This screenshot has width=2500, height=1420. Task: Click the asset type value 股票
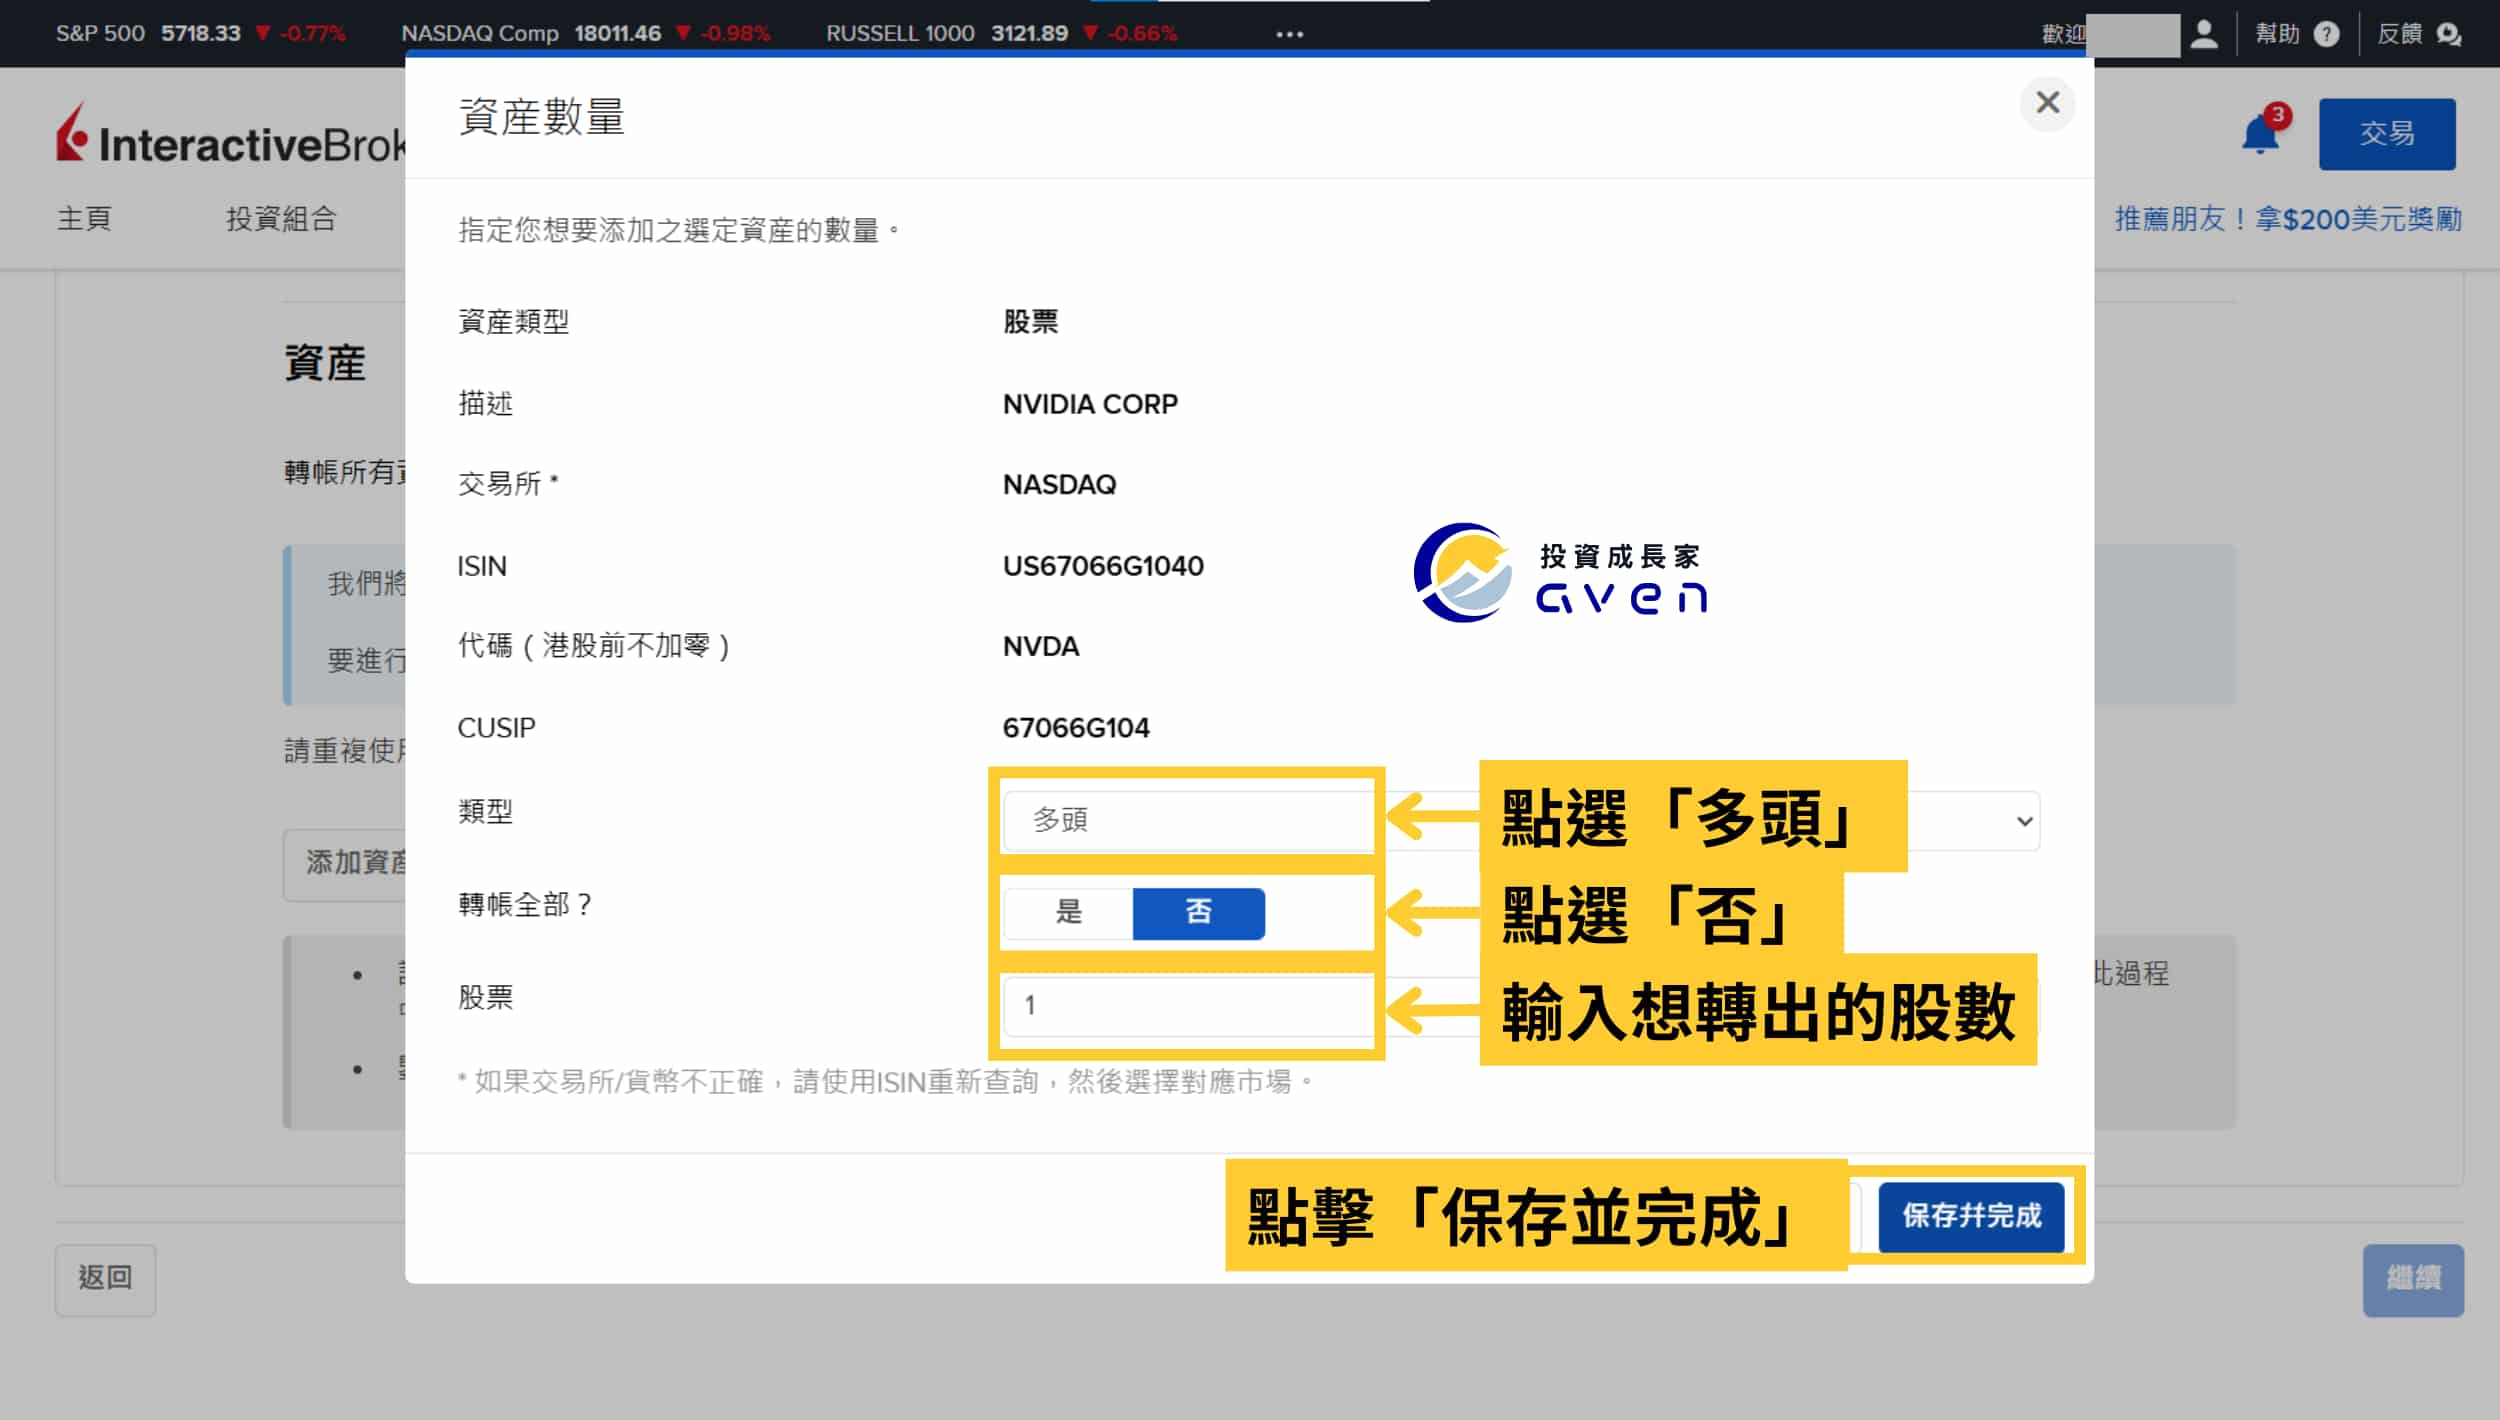pyautogui.click(x=1030, y=322)
